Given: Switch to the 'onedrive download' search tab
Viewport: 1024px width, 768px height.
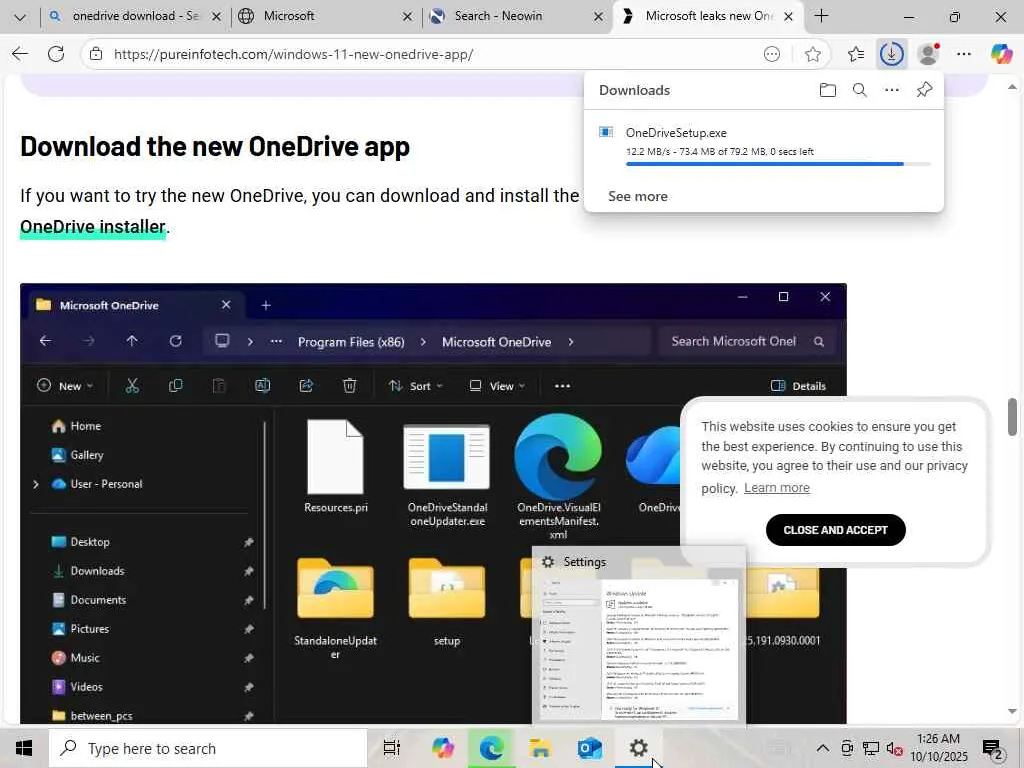Looking at the screenshot, I should point(134,16).
